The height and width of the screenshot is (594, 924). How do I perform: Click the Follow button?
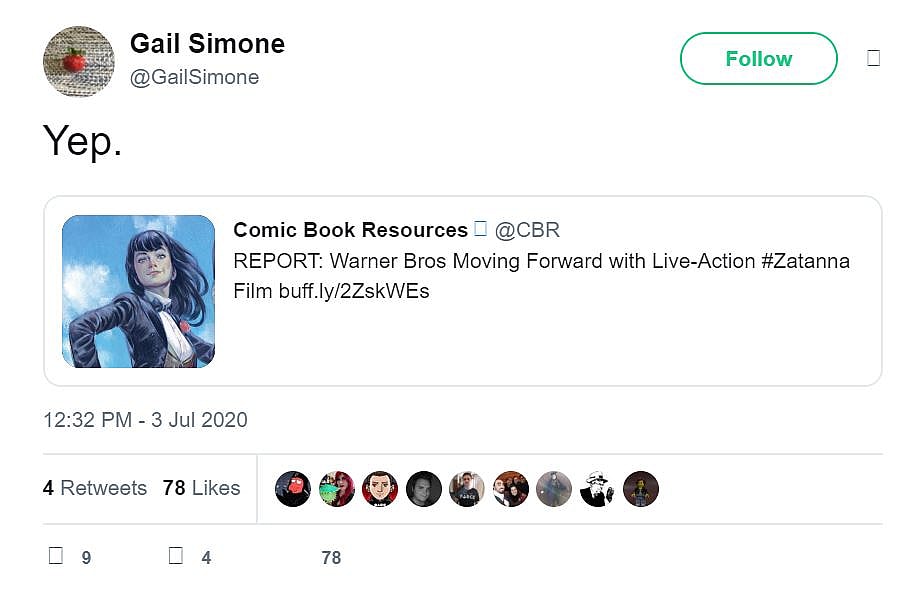point(758,59)
